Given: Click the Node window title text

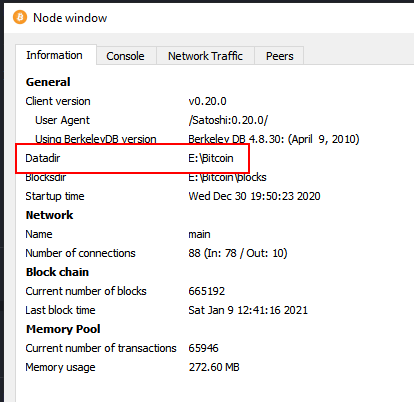Looking at the screenshot, I should click(70, 18).
